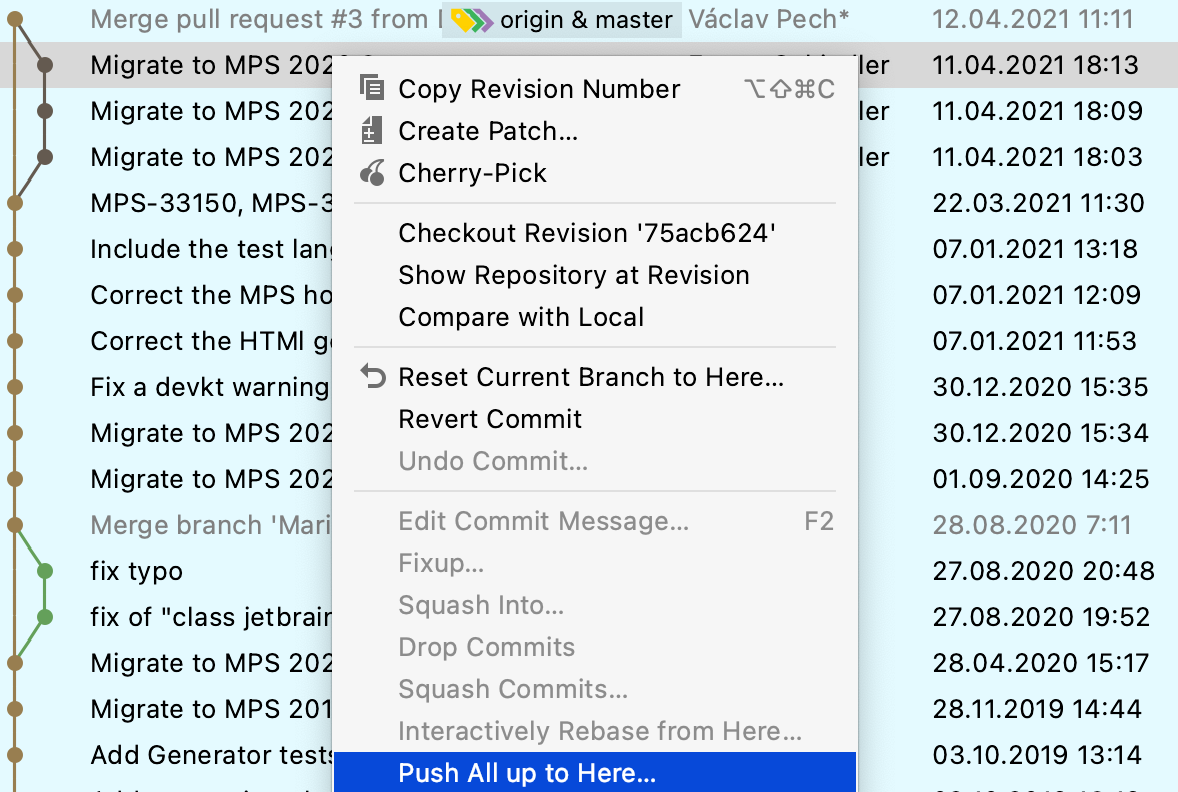This screenshot has height=792, width=1178.
Task: Click the date 03.10.2019 13:14
Action: 1037,754
